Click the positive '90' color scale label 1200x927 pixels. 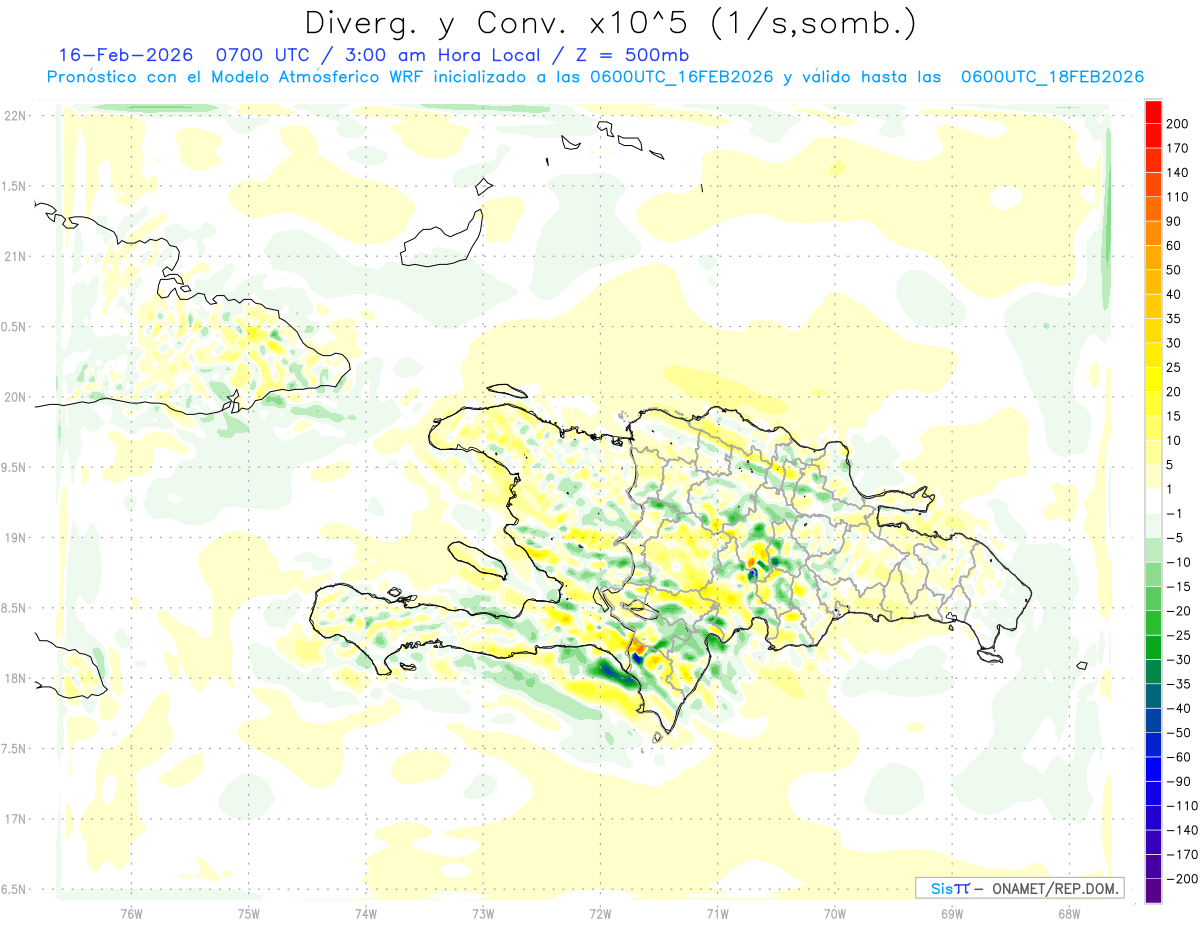point(1176,221)
